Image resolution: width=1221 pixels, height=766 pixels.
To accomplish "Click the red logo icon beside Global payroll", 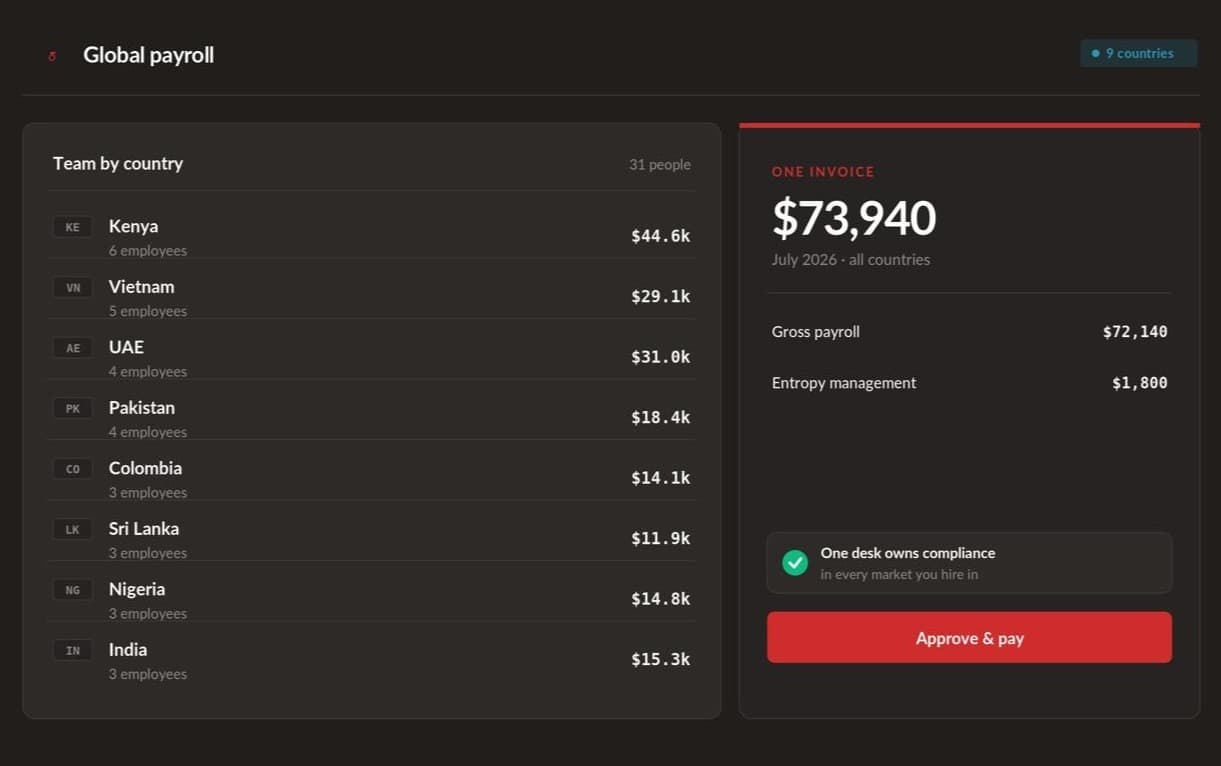I will tap(52, 56).
